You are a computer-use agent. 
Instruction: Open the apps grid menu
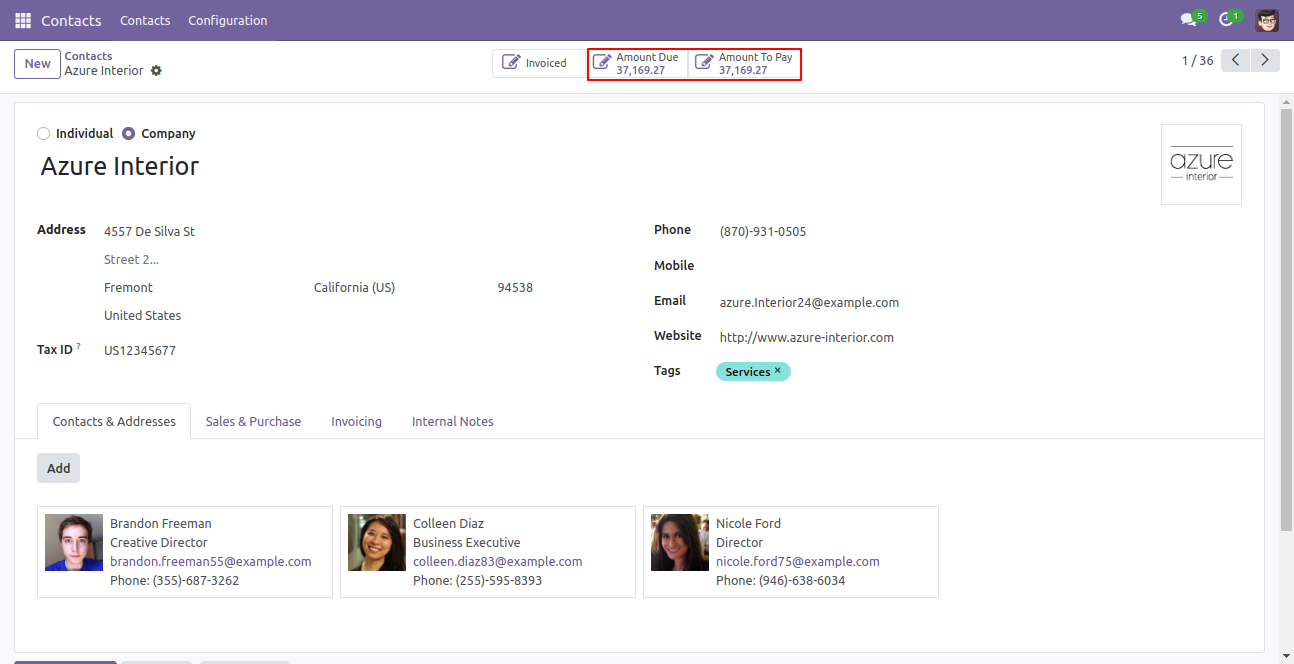[23, 20]
